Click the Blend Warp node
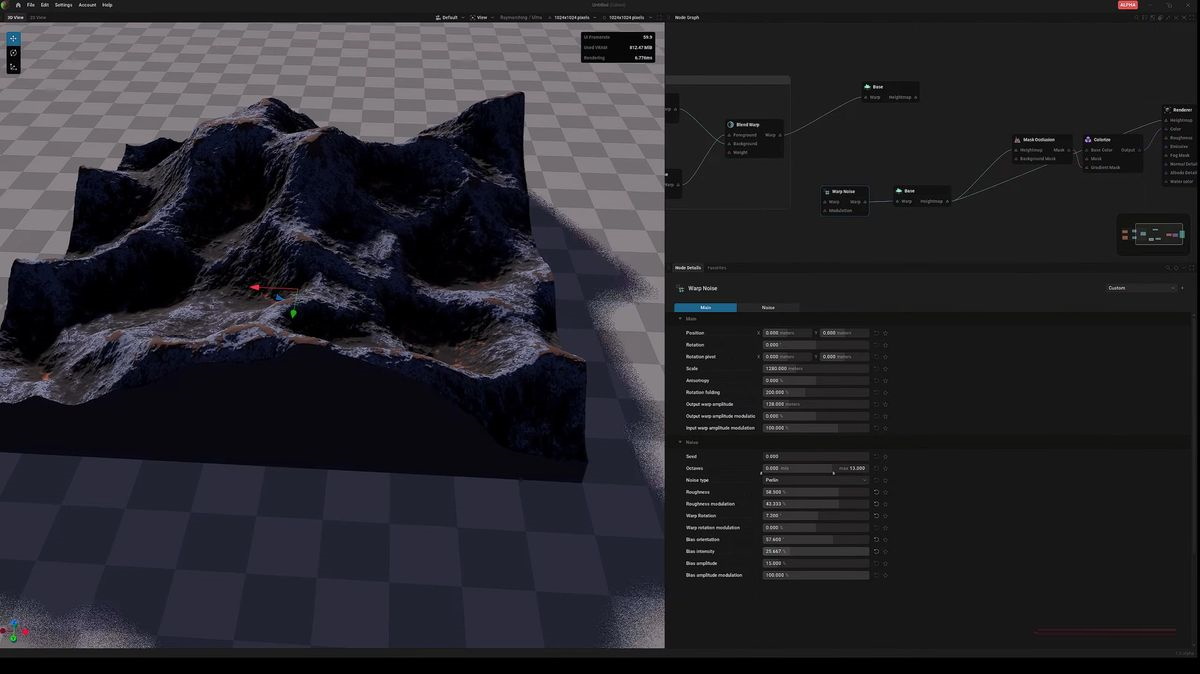Image resolution: width=1200 pixels, height=674 pixels. 748,124
